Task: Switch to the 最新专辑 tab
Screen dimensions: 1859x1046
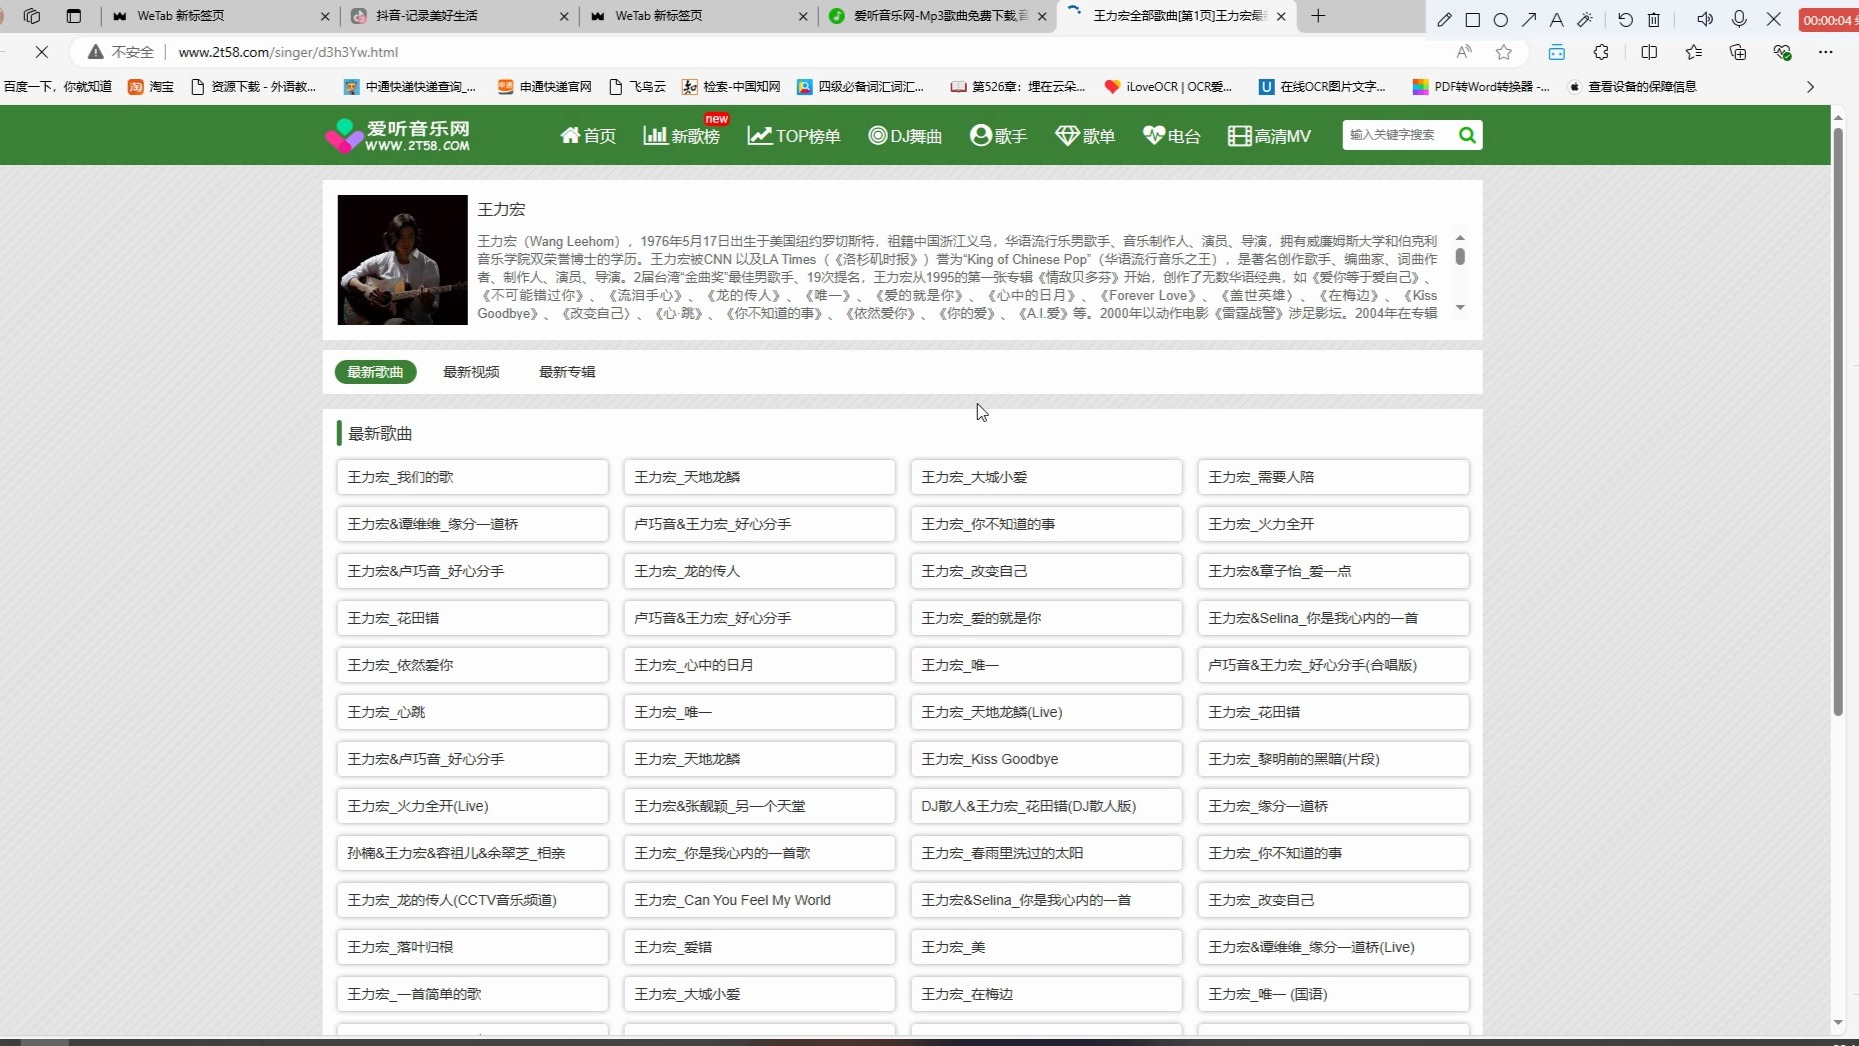Action: [x=566, y=371]
